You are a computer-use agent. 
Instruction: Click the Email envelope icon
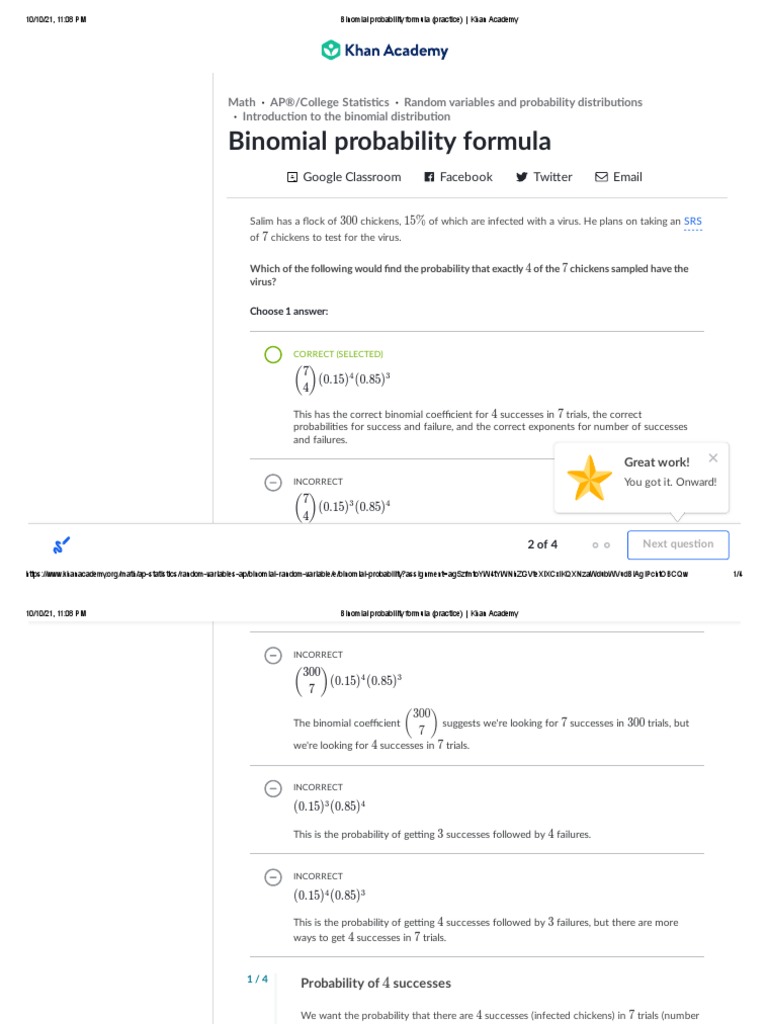[x=601, y=177]
